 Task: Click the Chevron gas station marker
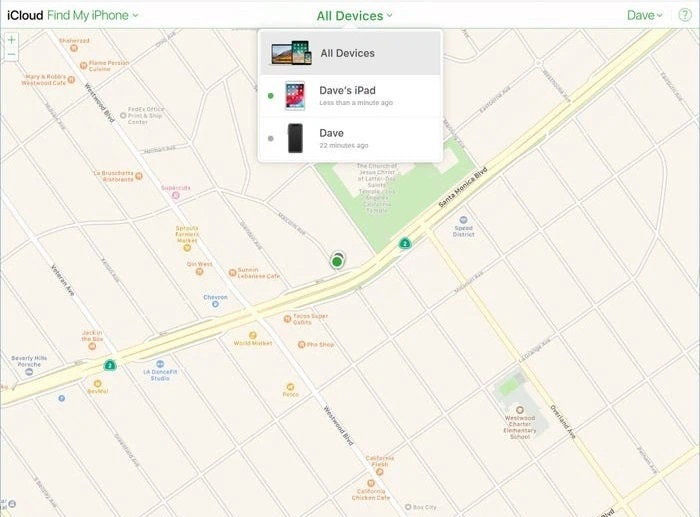217,286
